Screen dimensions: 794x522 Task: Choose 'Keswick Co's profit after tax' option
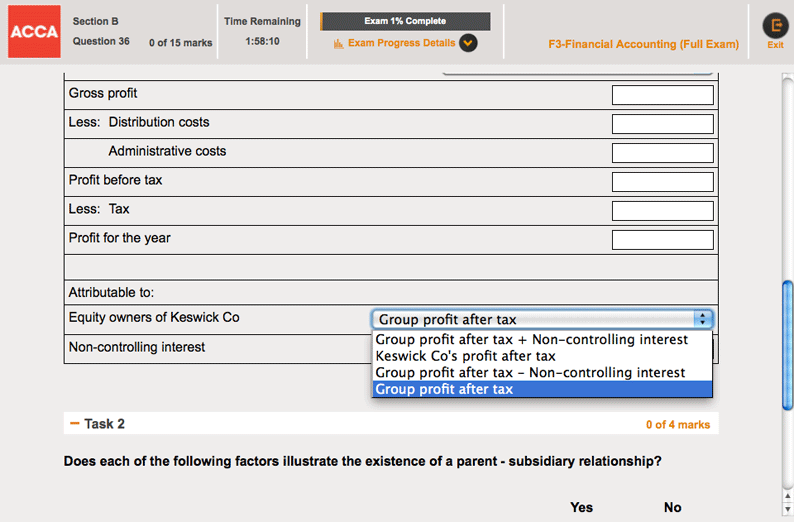point(465,356)
